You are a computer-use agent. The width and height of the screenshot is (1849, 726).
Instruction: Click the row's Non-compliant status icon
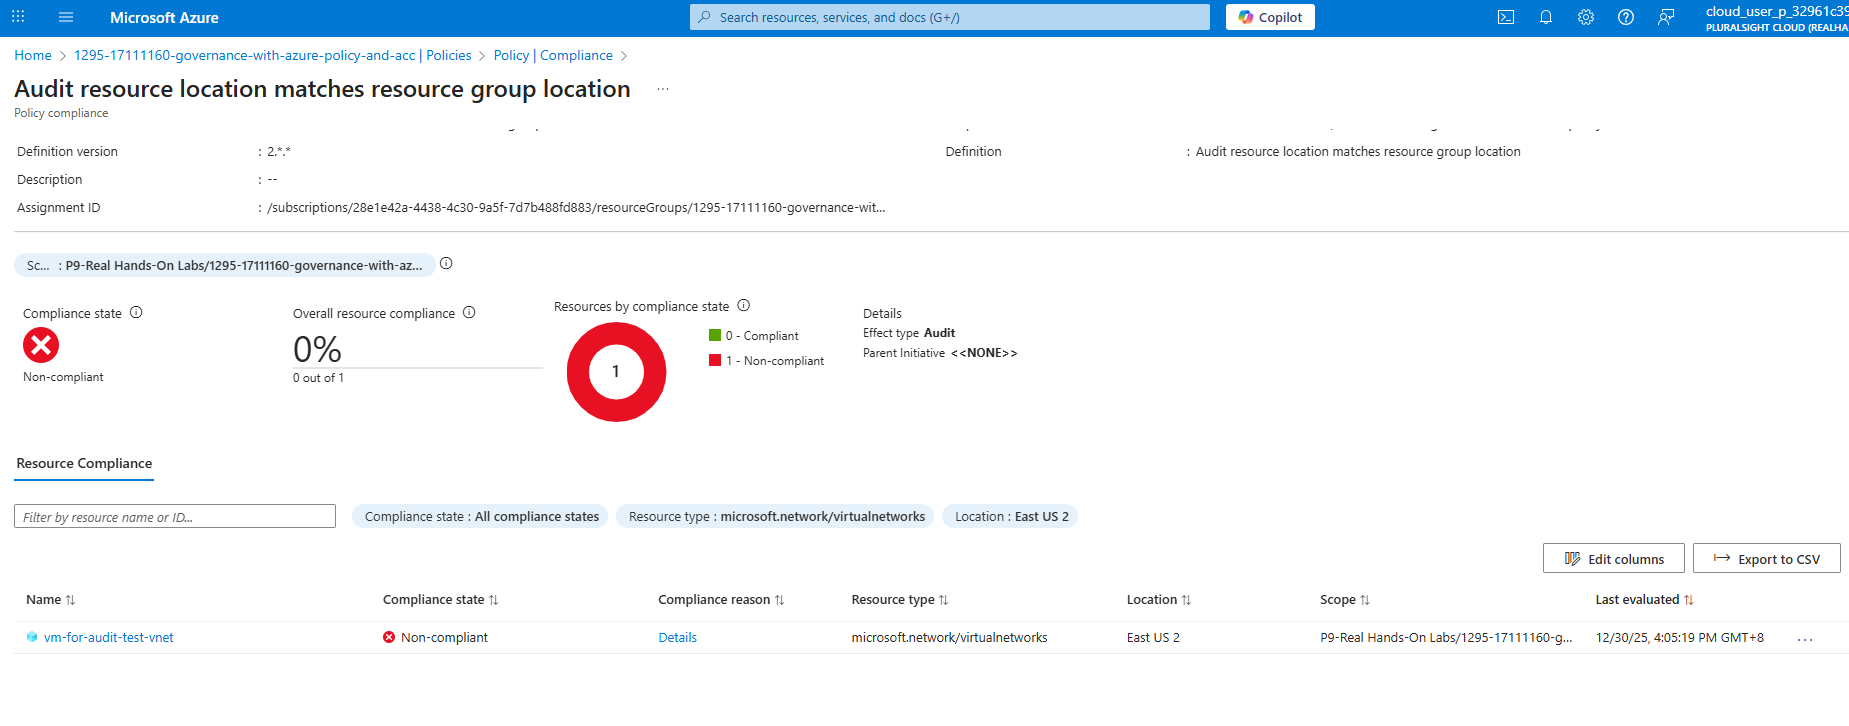389,637
